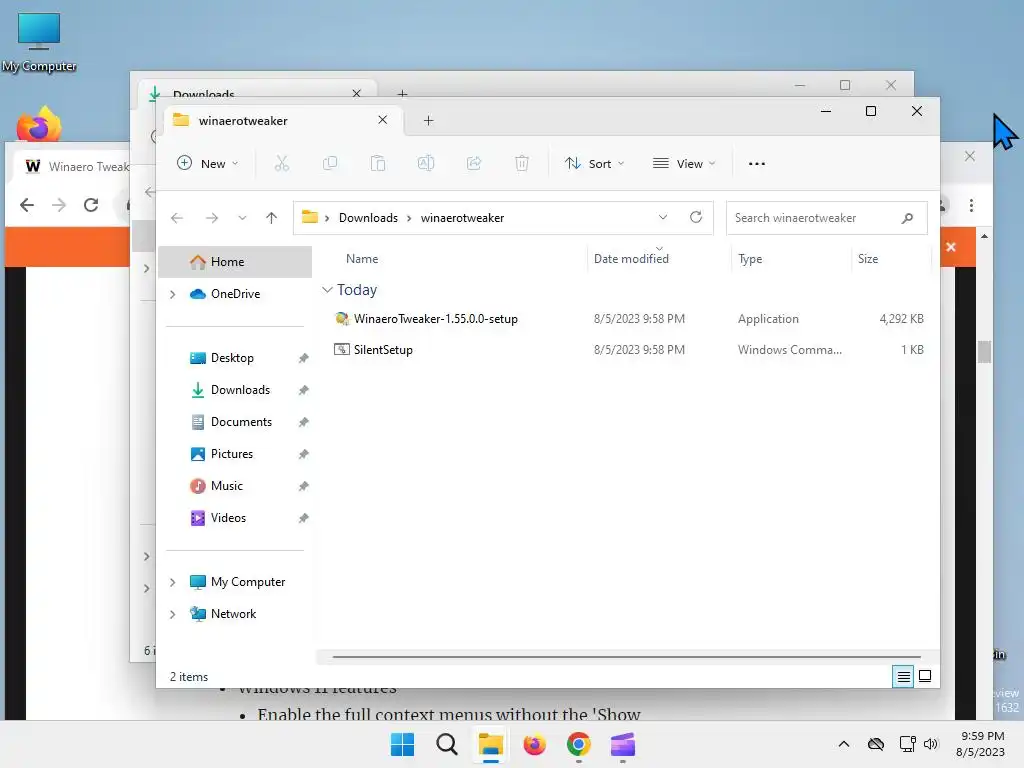This screenshot has width=1024, height=768.
Task: Switch to large thumbnails view icon in status bar
Action: point(925,676)
